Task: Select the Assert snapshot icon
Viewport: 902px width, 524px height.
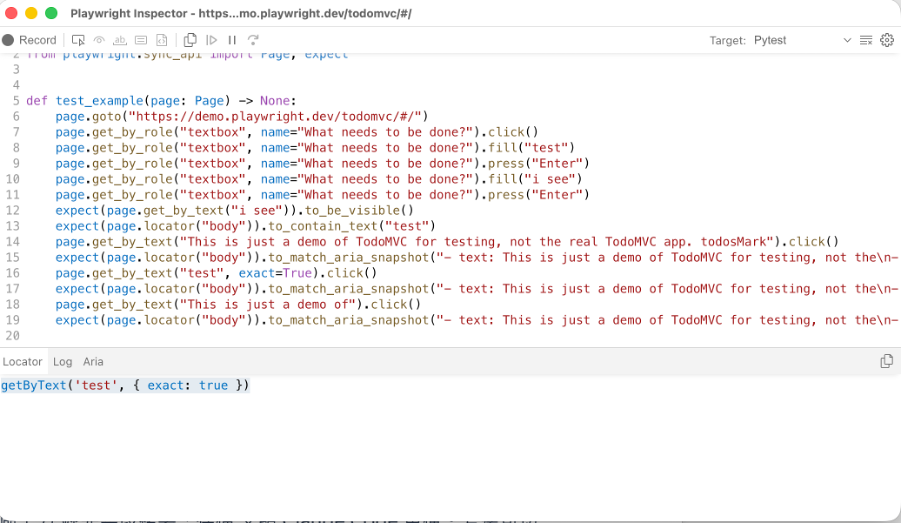Action: pos(162,40)
